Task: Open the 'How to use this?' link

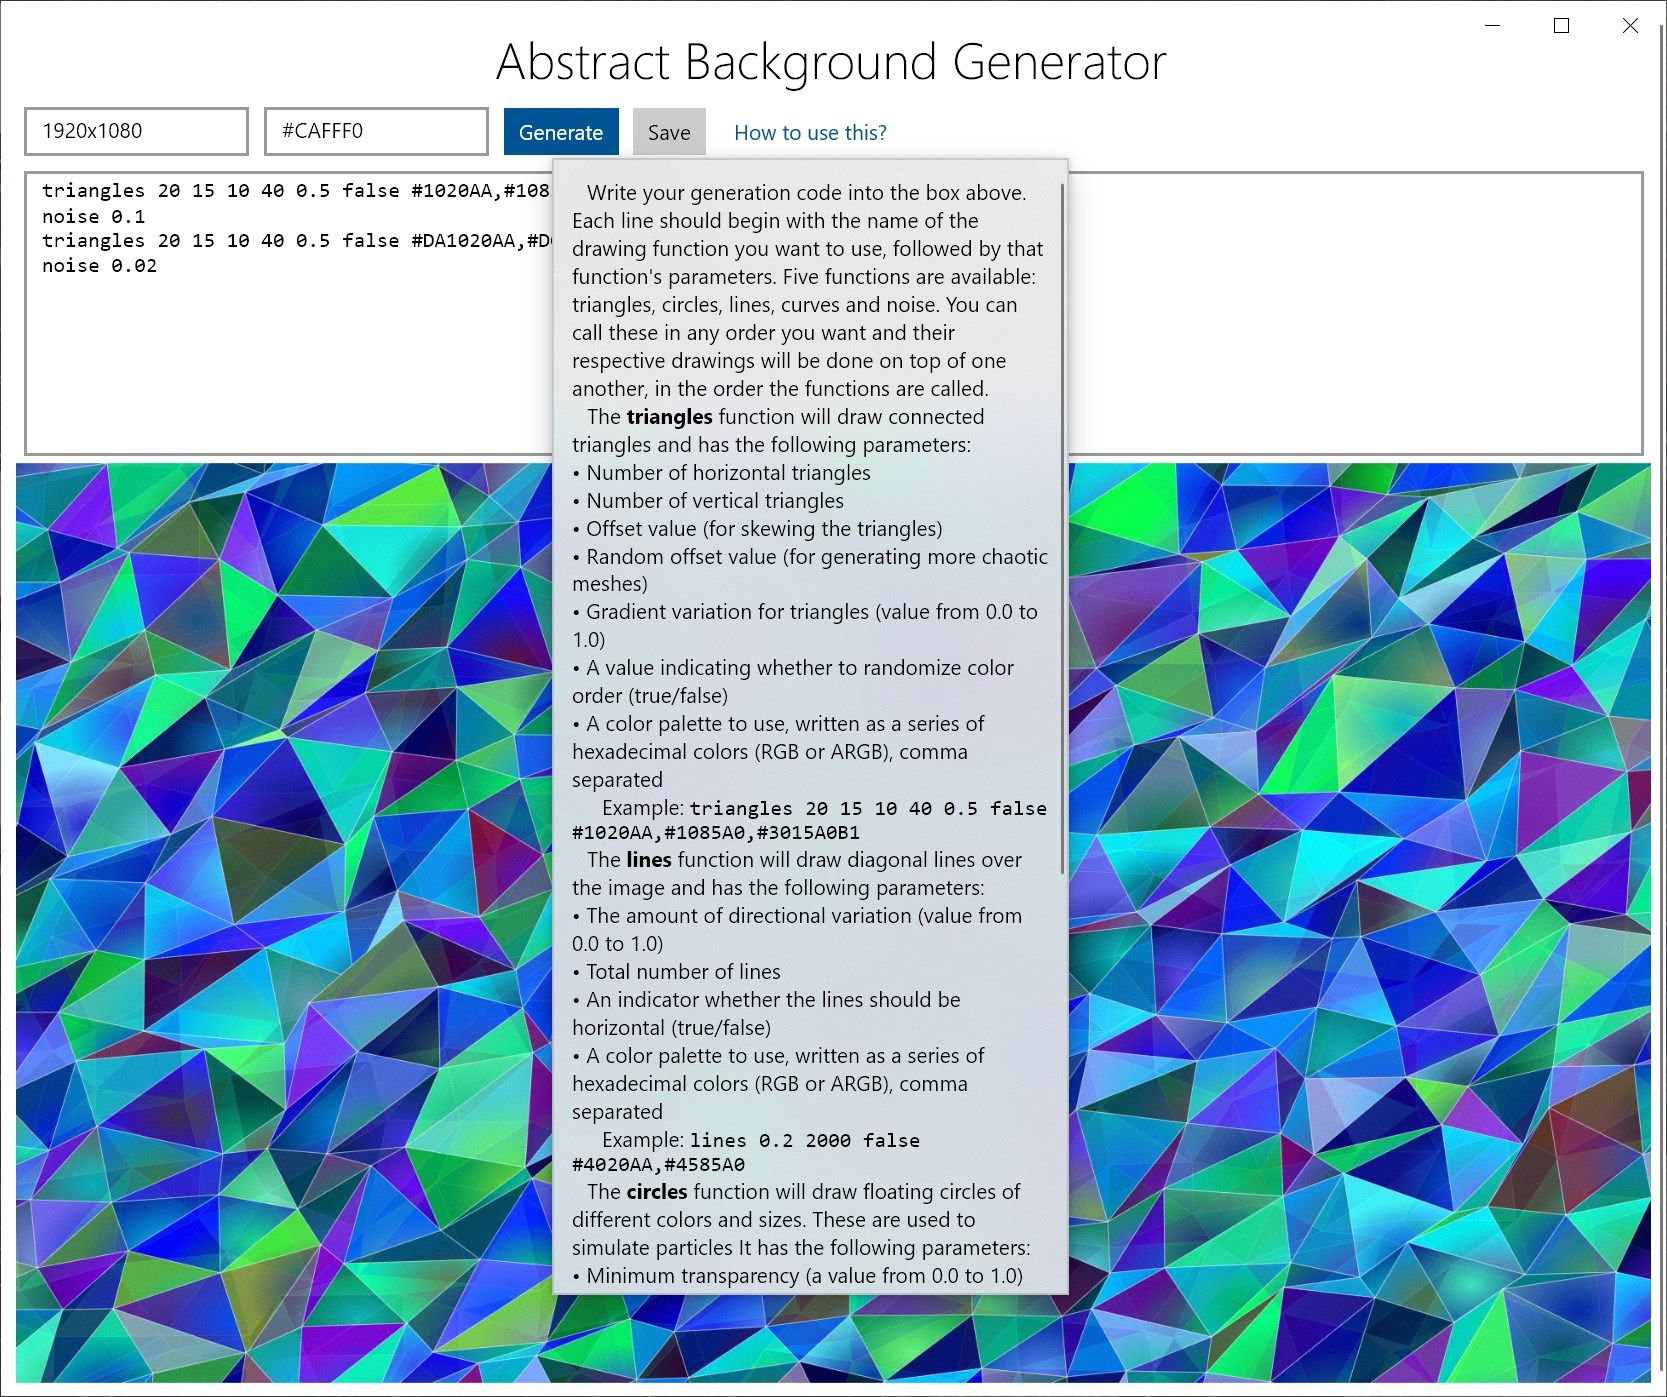Action: pos(810,132)
